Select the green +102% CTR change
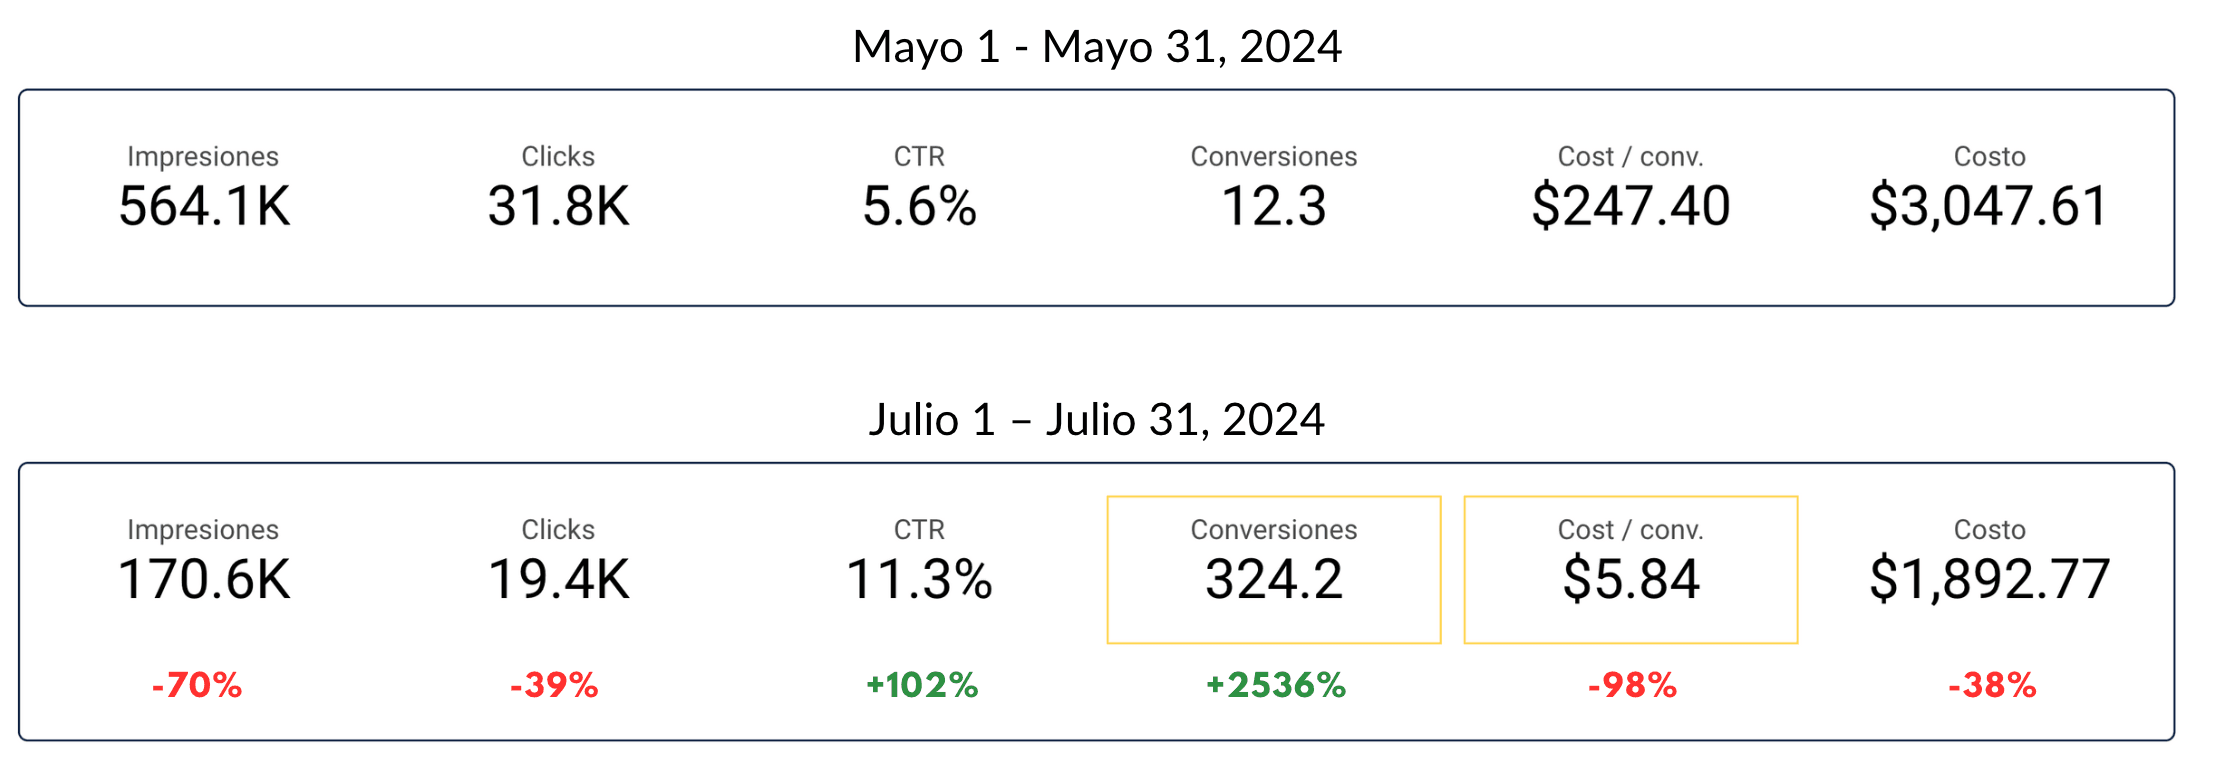 (x=921, y=685)
